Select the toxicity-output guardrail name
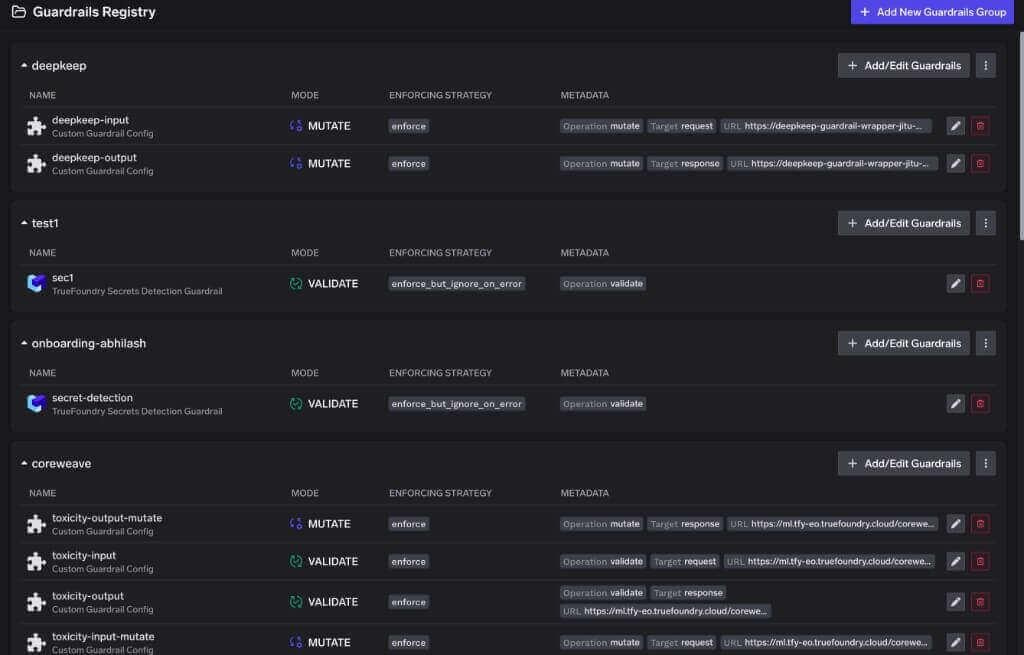The height and width of the screenshot is (655, 1024). (x=88, y=596)
